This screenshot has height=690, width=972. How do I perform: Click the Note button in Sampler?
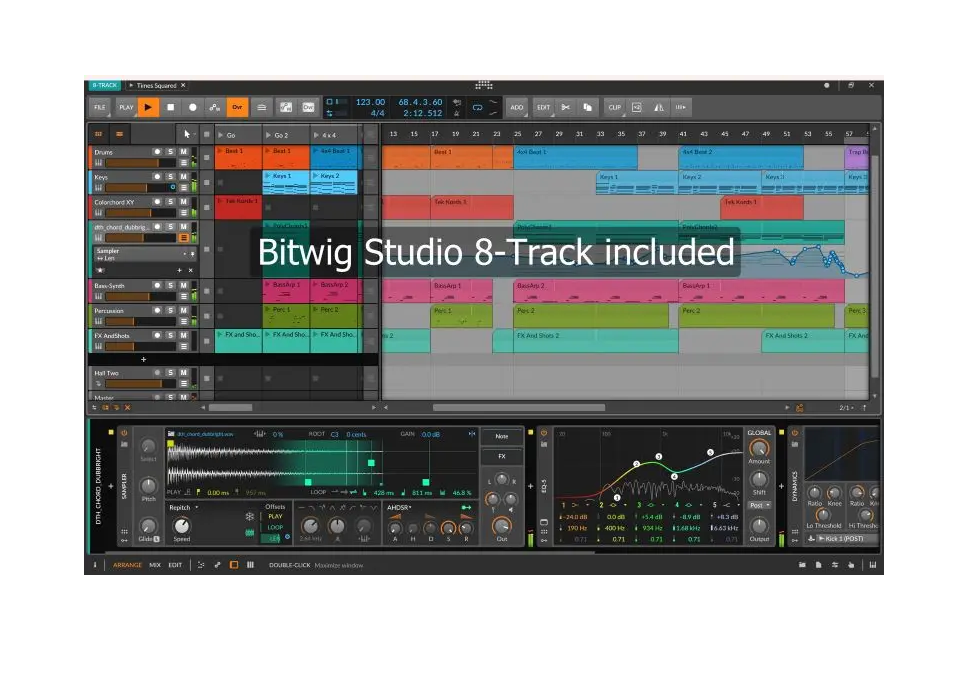[x=502, y=436]
